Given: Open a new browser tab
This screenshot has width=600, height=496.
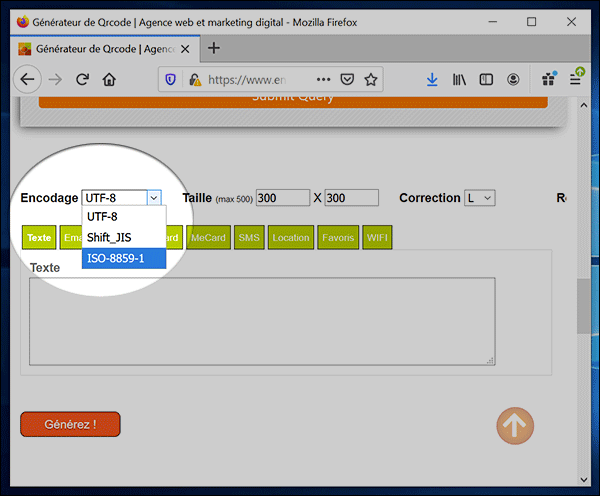Looking at the screenshot, I should coord(213,48).
